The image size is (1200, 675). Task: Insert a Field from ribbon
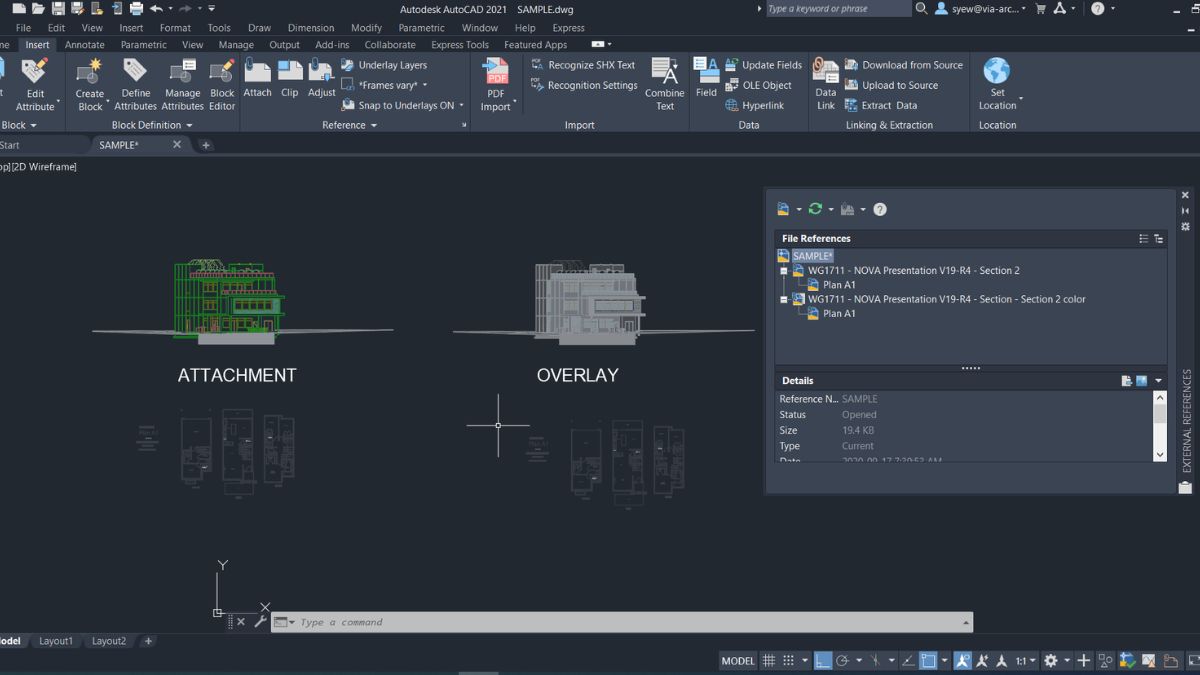click(706, 78)
